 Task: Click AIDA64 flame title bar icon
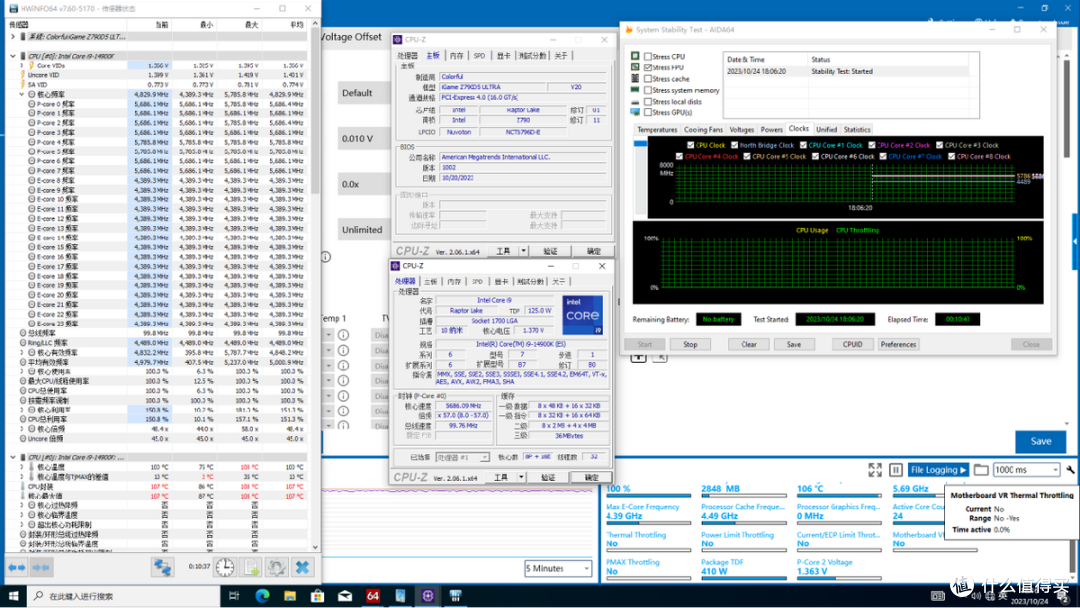tap(629, 30)
